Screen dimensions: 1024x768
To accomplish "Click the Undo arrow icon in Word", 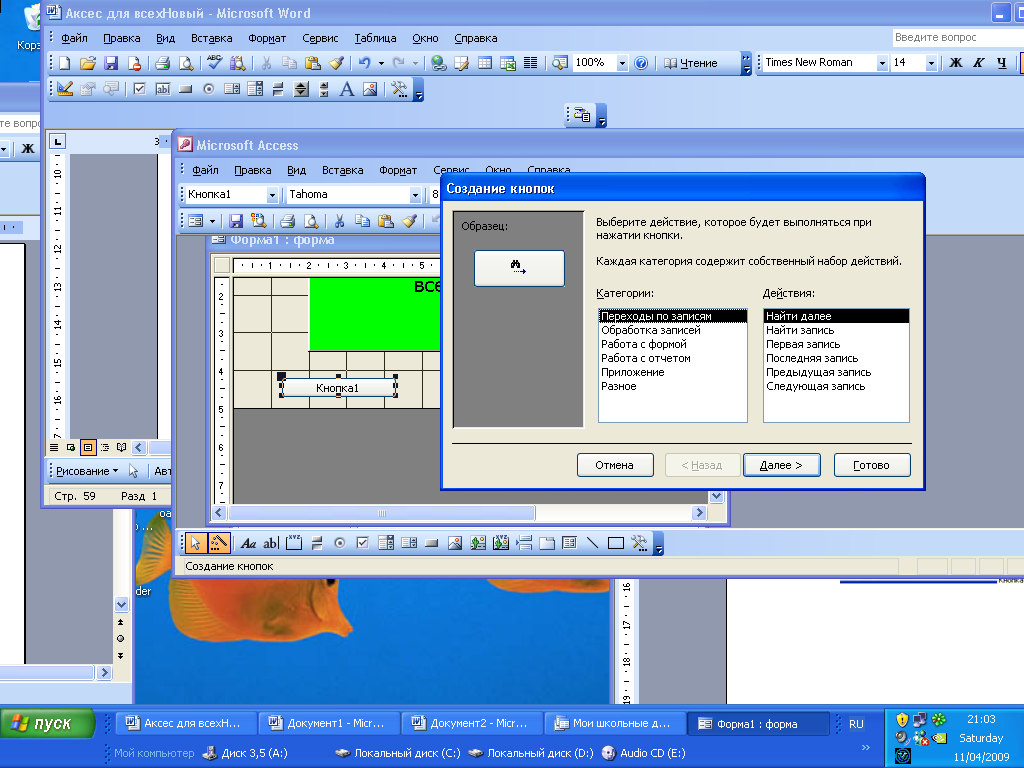I will pos(364,63).
